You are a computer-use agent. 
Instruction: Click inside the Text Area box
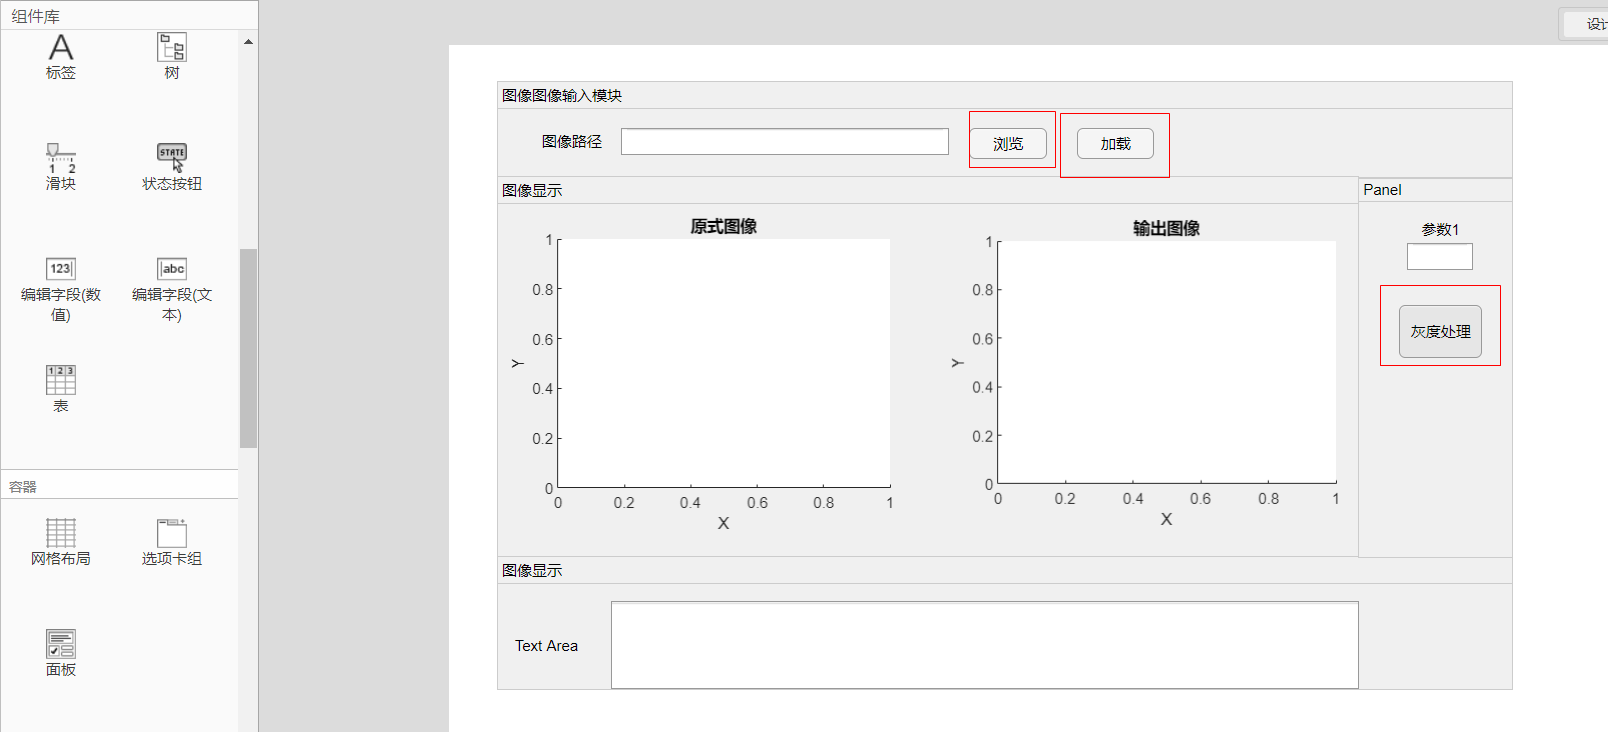point(985,645)
